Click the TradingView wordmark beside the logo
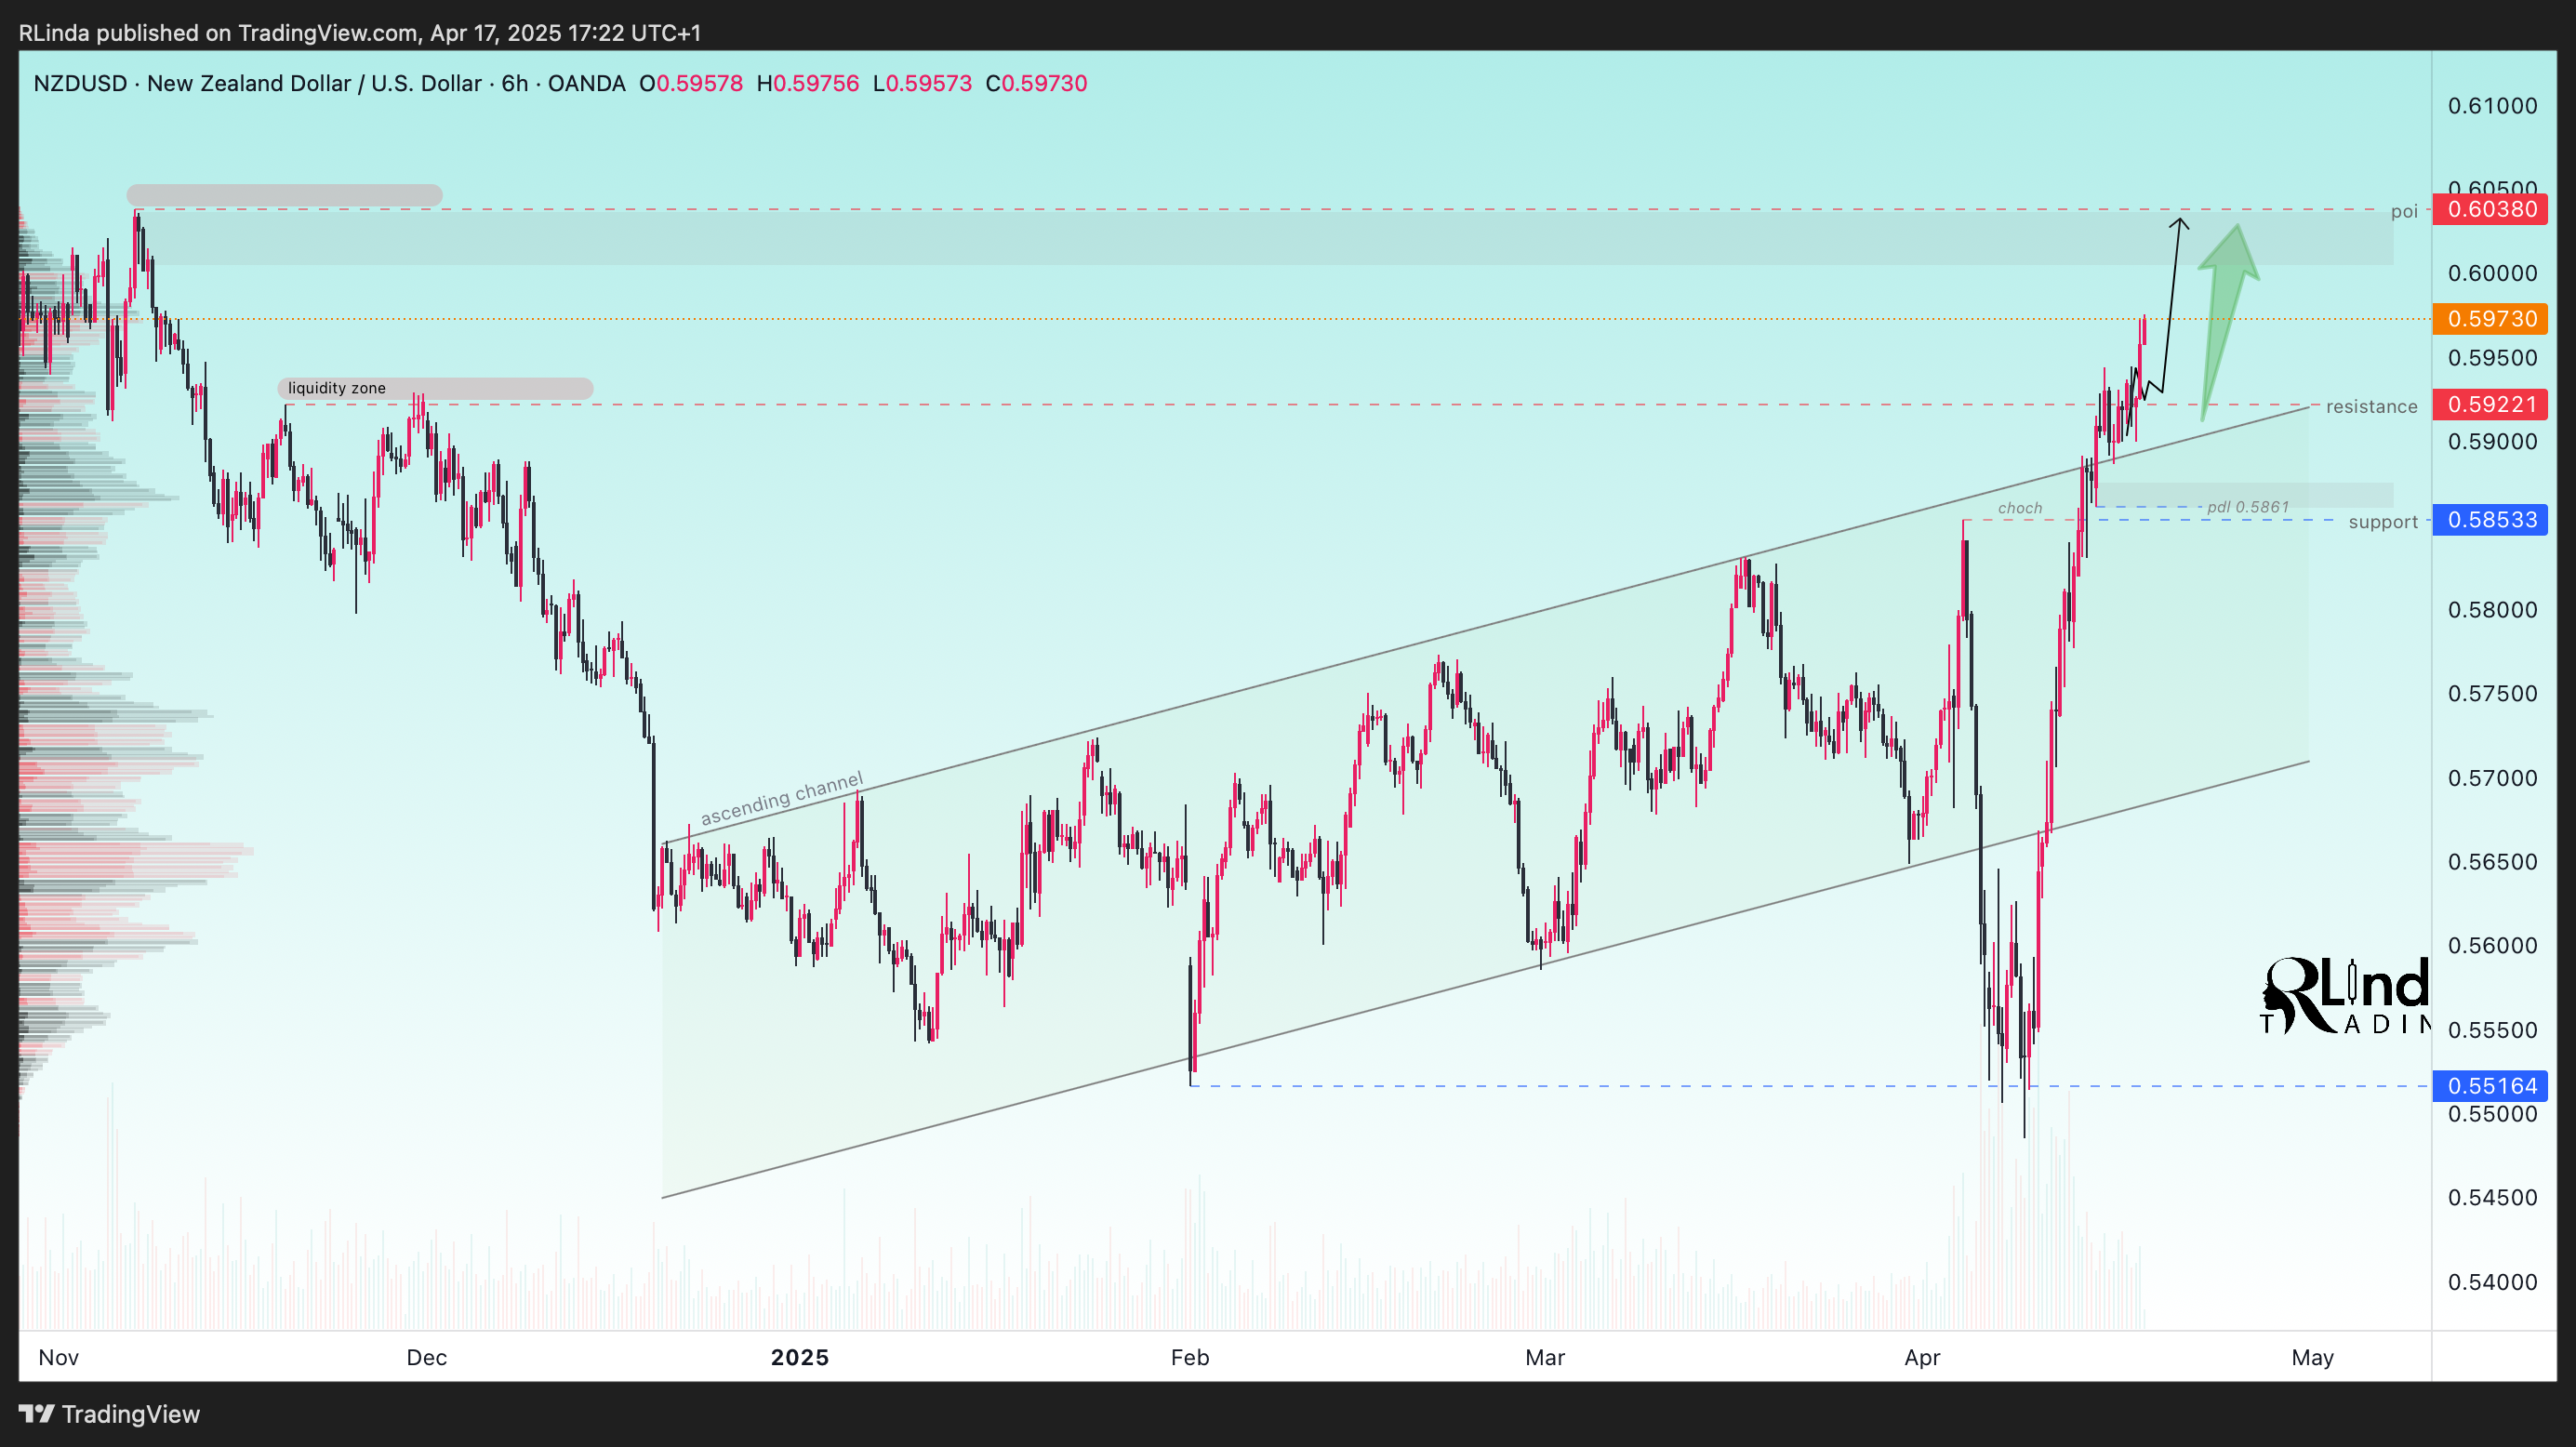This screenshot has width=2576, height=1447. pos(131,1414)
